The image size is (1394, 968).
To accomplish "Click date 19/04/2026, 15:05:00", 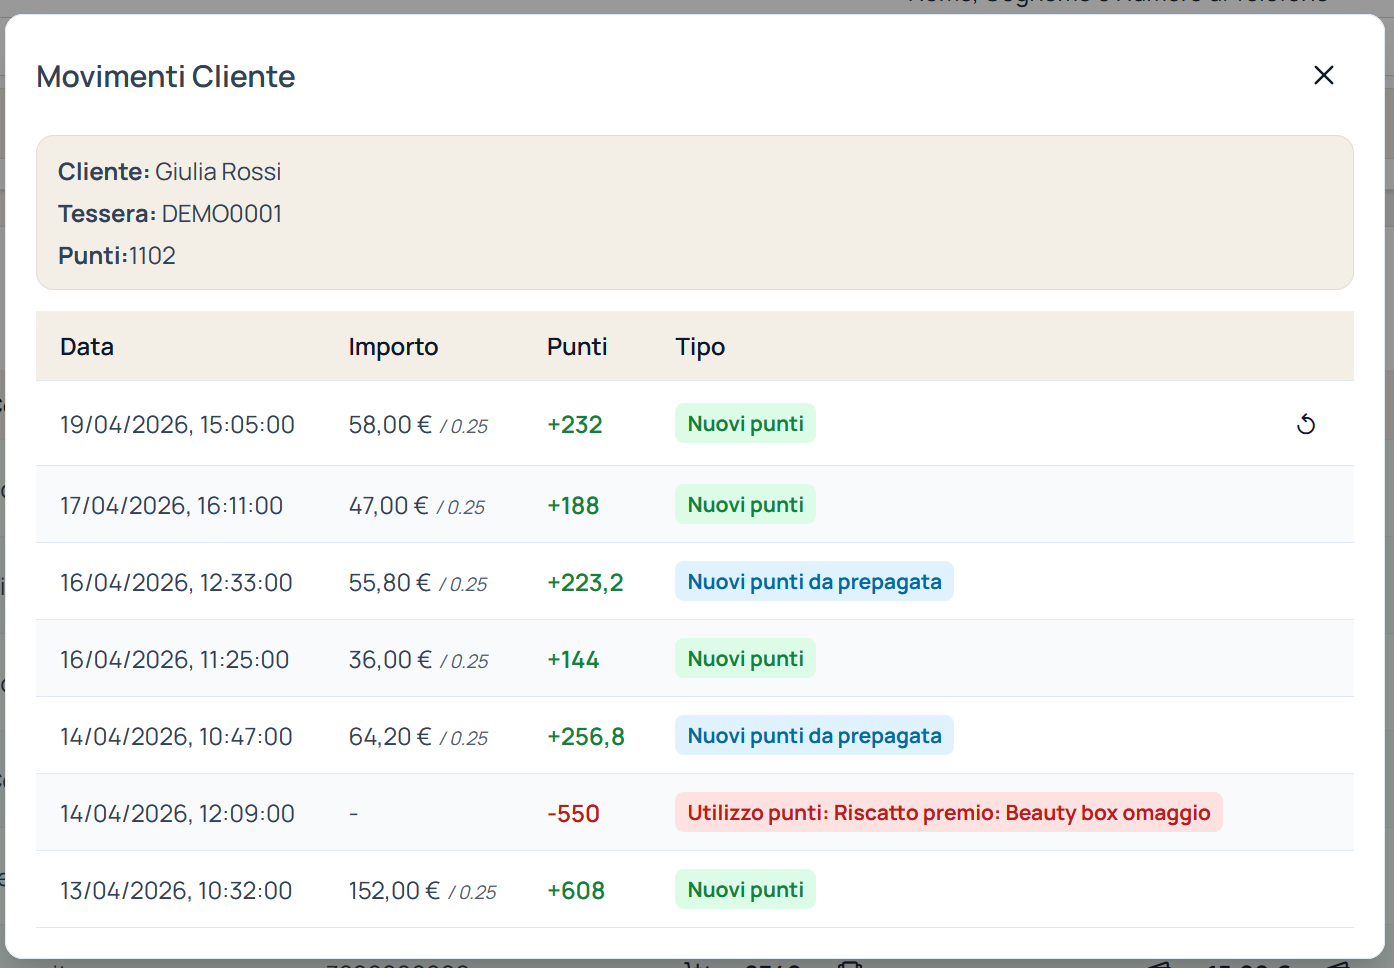I will point(177,424).
